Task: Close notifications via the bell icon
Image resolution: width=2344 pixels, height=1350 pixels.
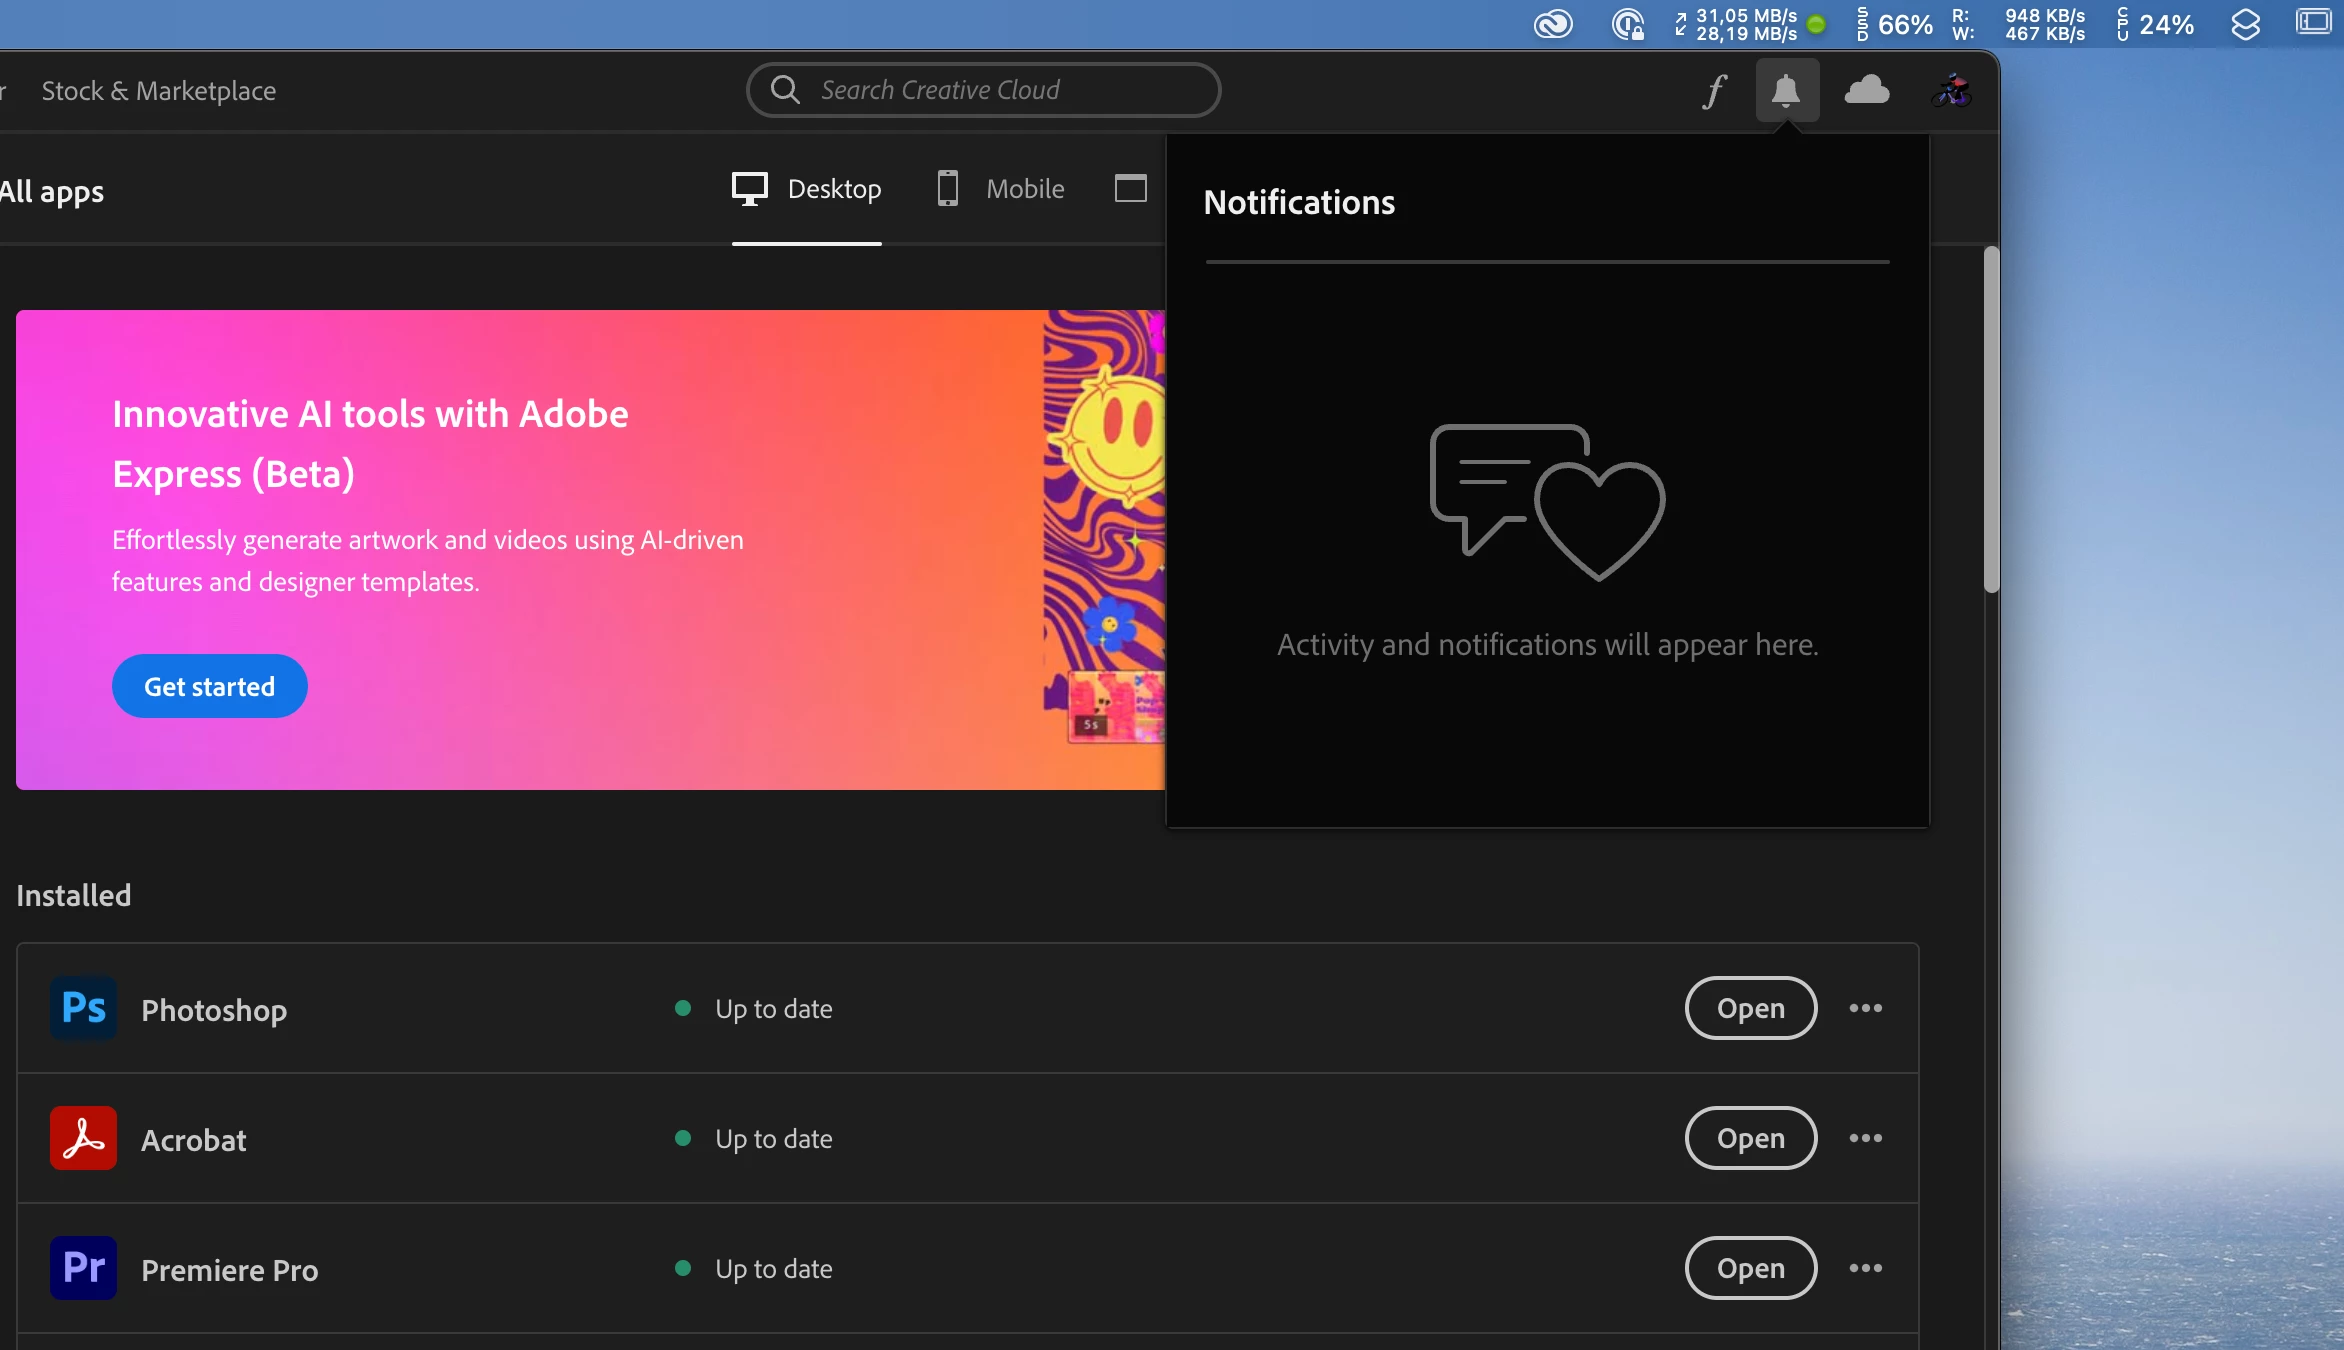Action: coord(1786,91)
